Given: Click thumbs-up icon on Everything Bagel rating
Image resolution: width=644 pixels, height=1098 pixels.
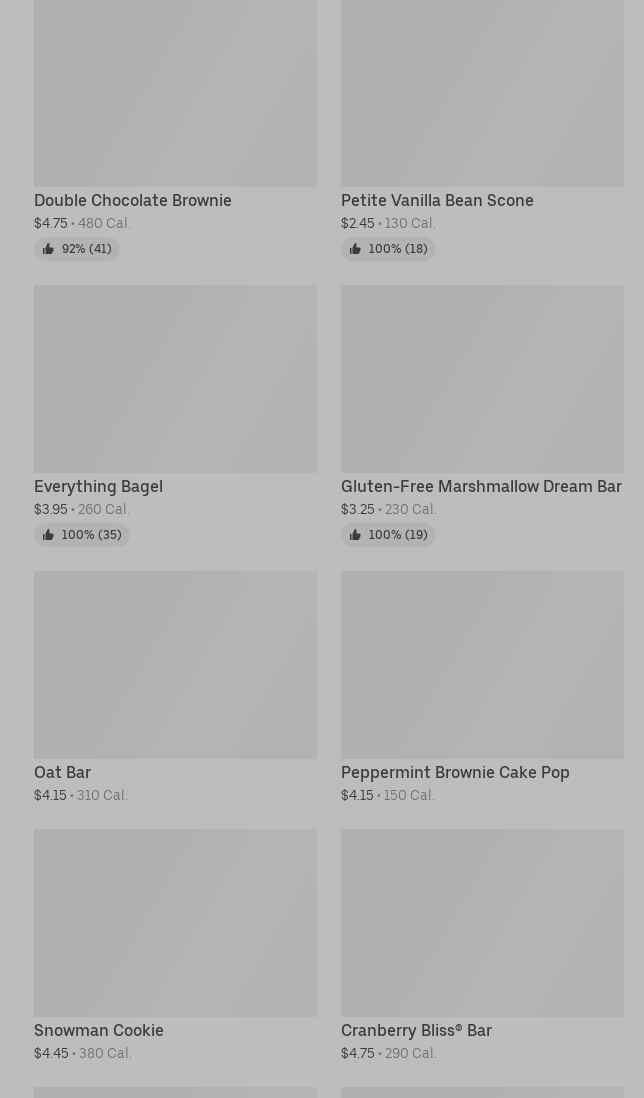Looking at the screenshot, I should [x=48, y=535].
